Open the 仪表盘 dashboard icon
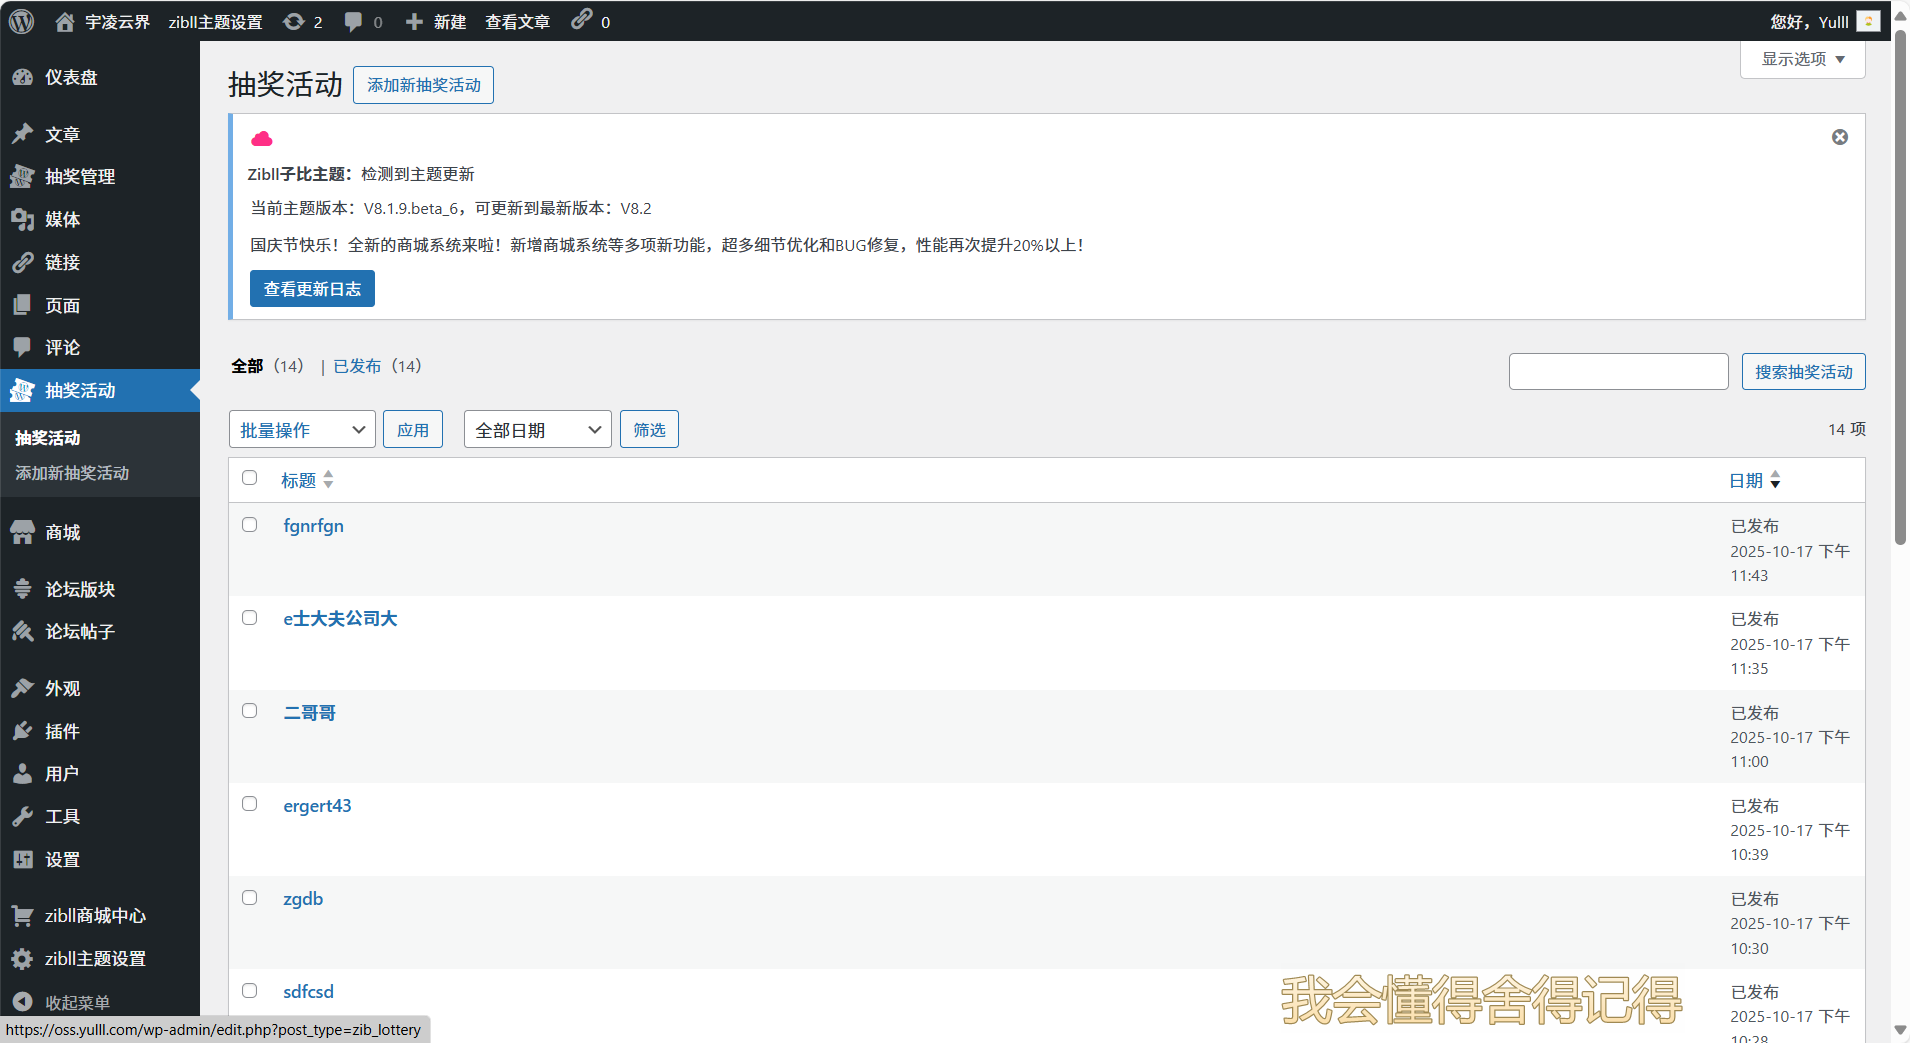Image resolution: width=1910 pixels, height=1043 pixels. [22, 77]
